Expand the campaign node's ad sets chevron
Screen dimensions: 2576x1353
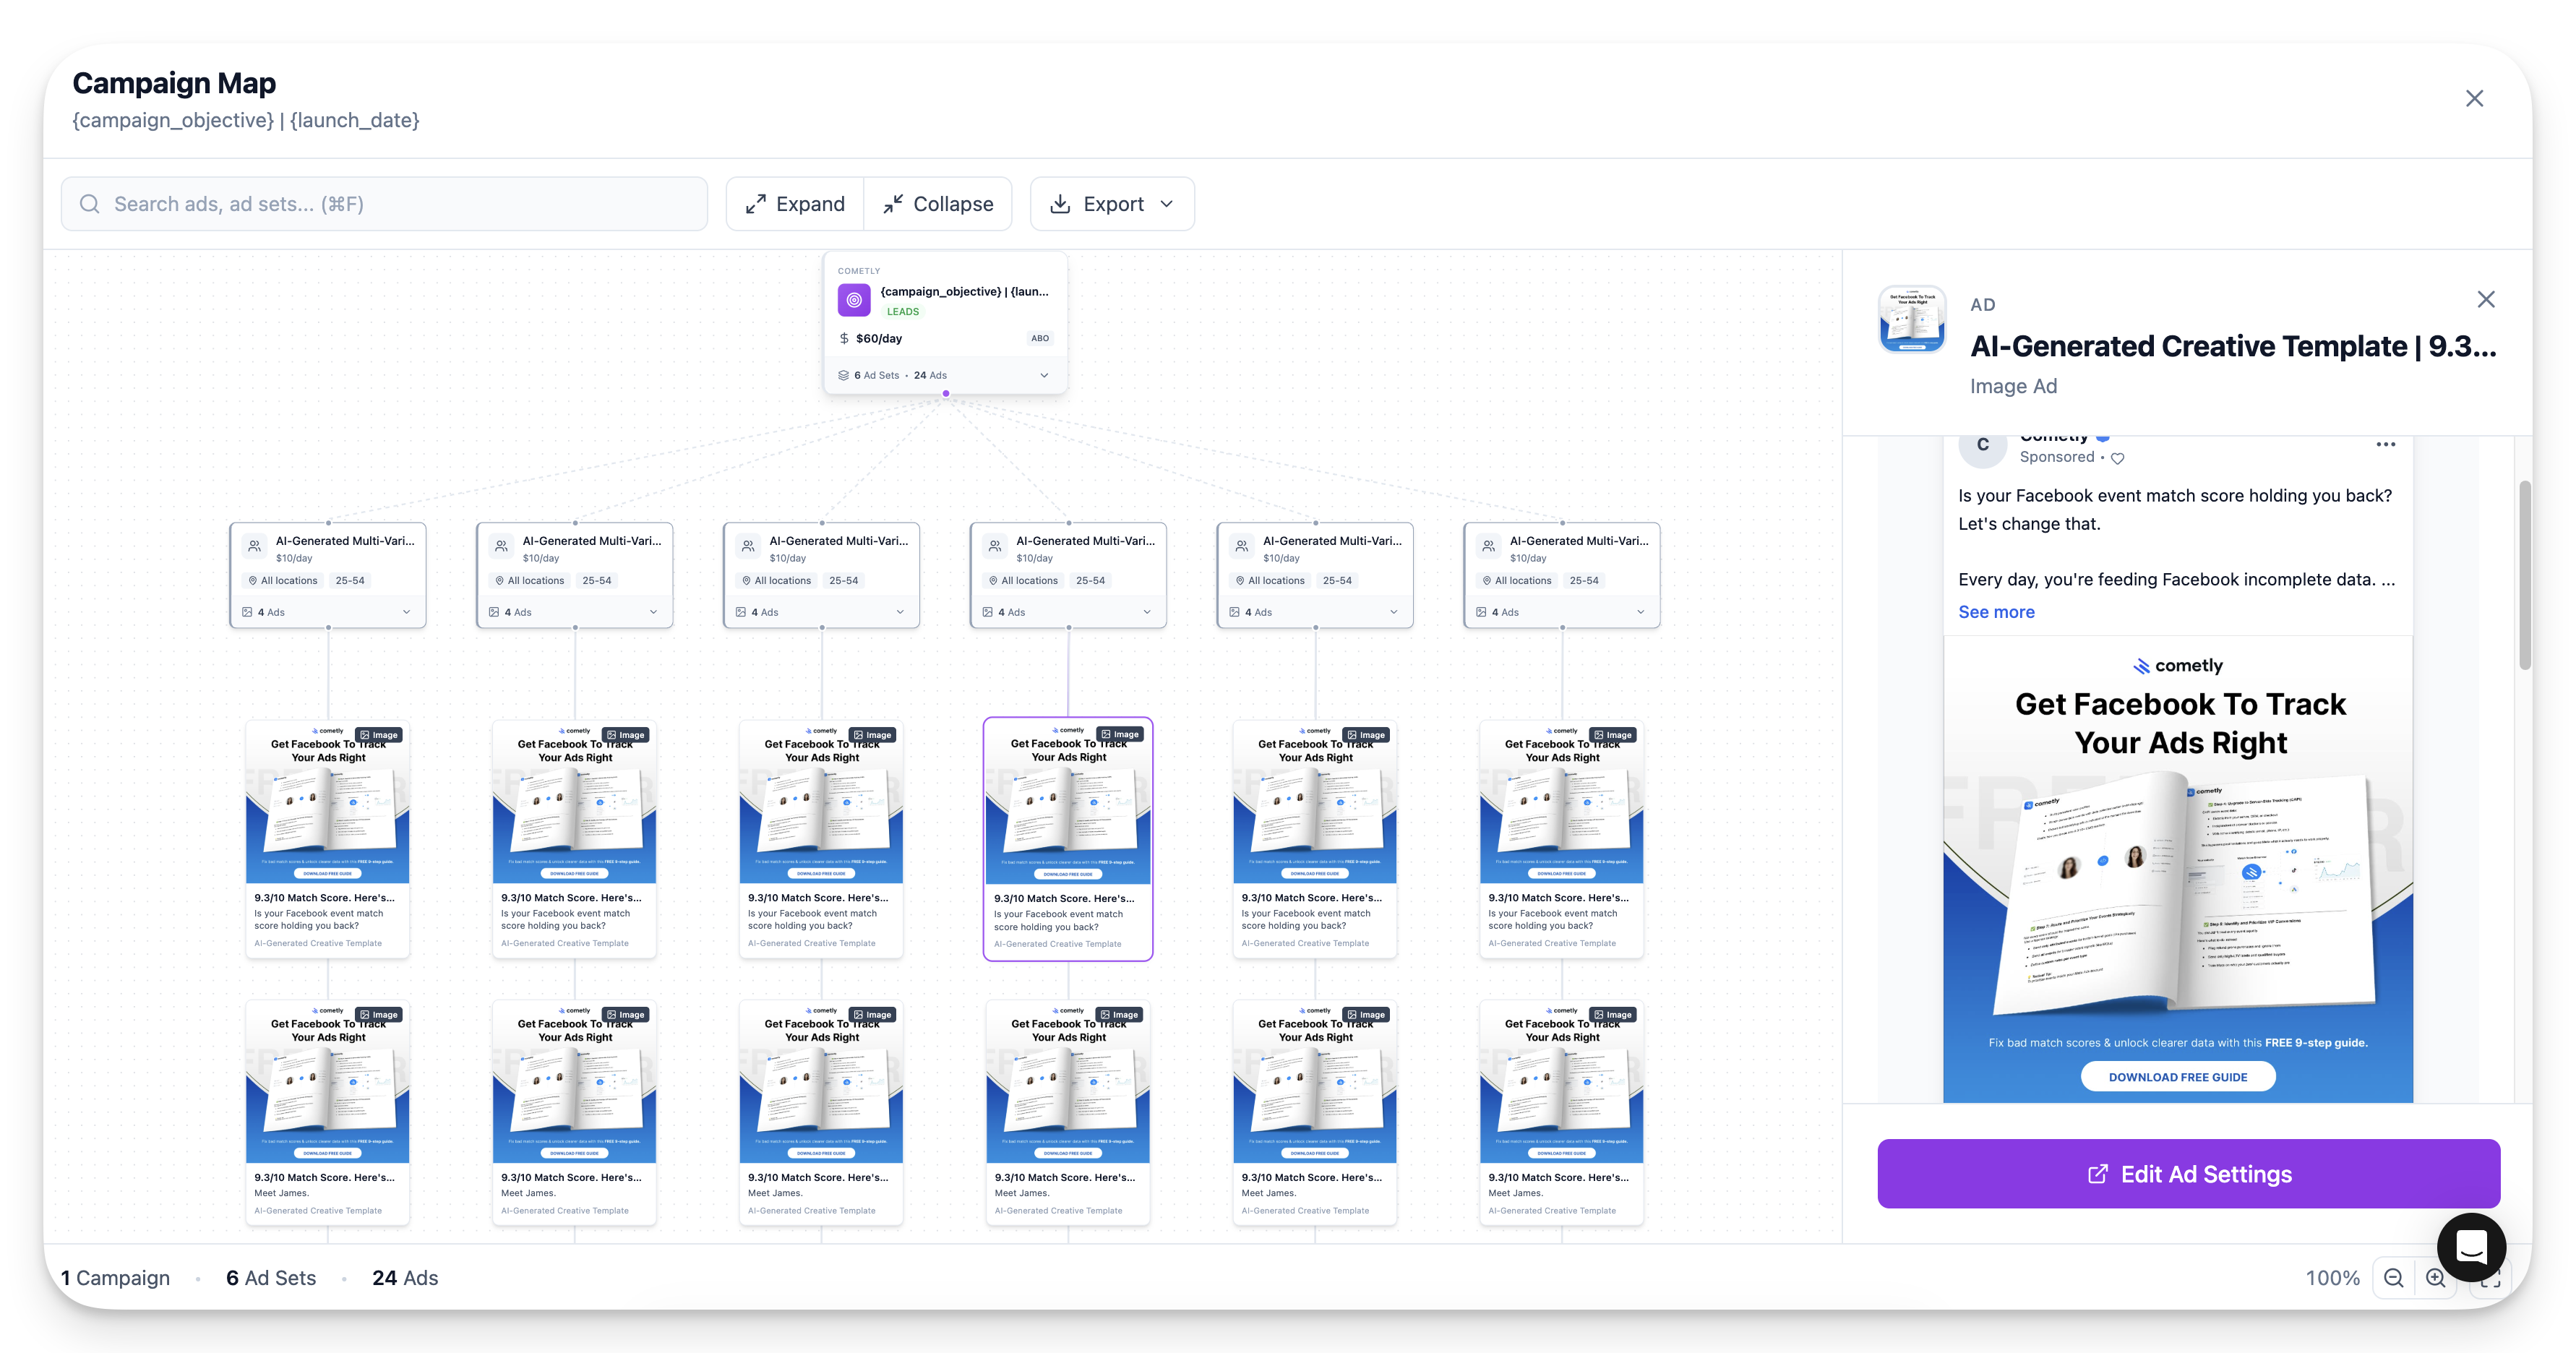pos(1043,375)
